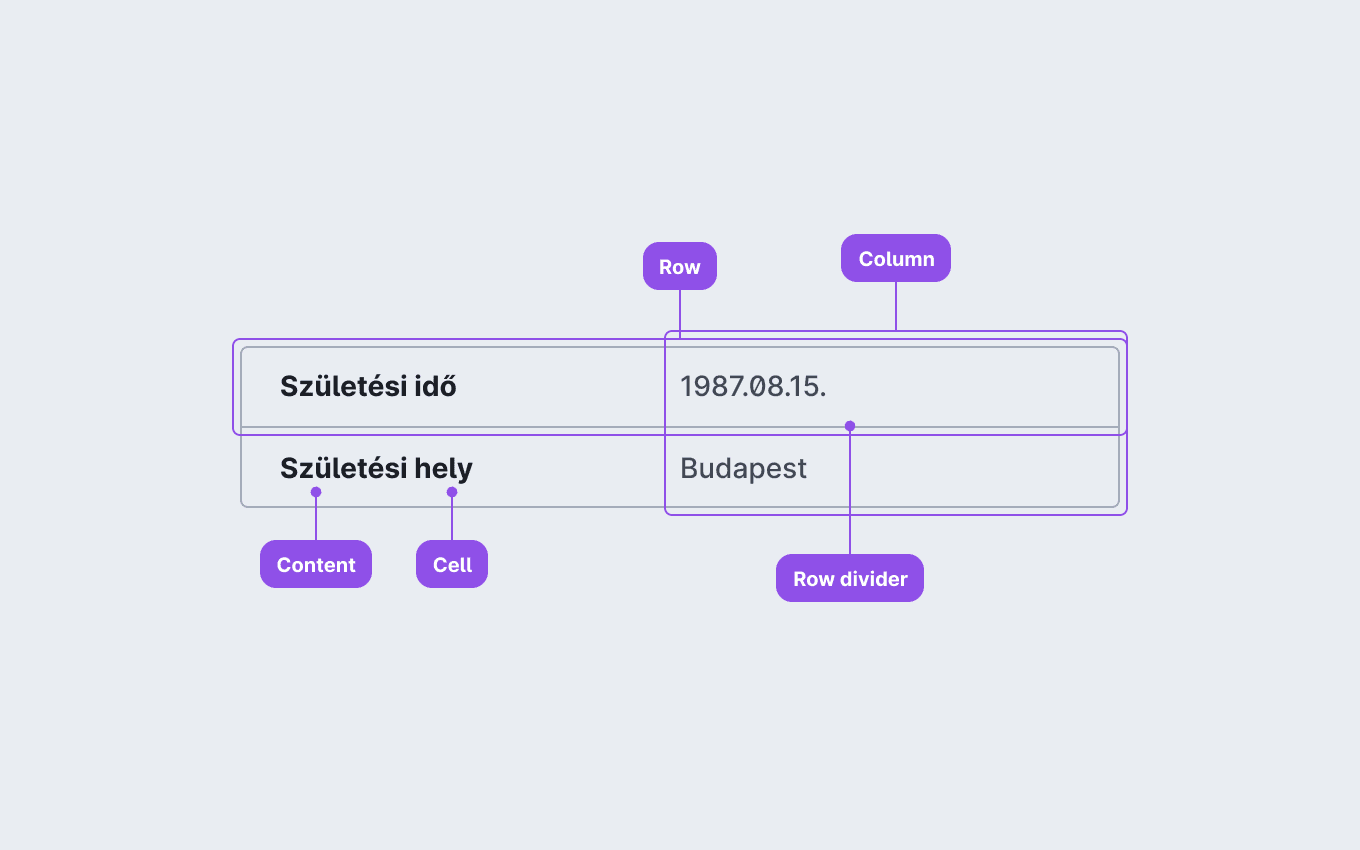Image resolution: width=1360 pixels, height=850 pixels.
Task: Click the purple dot above Content badge
Action: [x=316, y=492]
